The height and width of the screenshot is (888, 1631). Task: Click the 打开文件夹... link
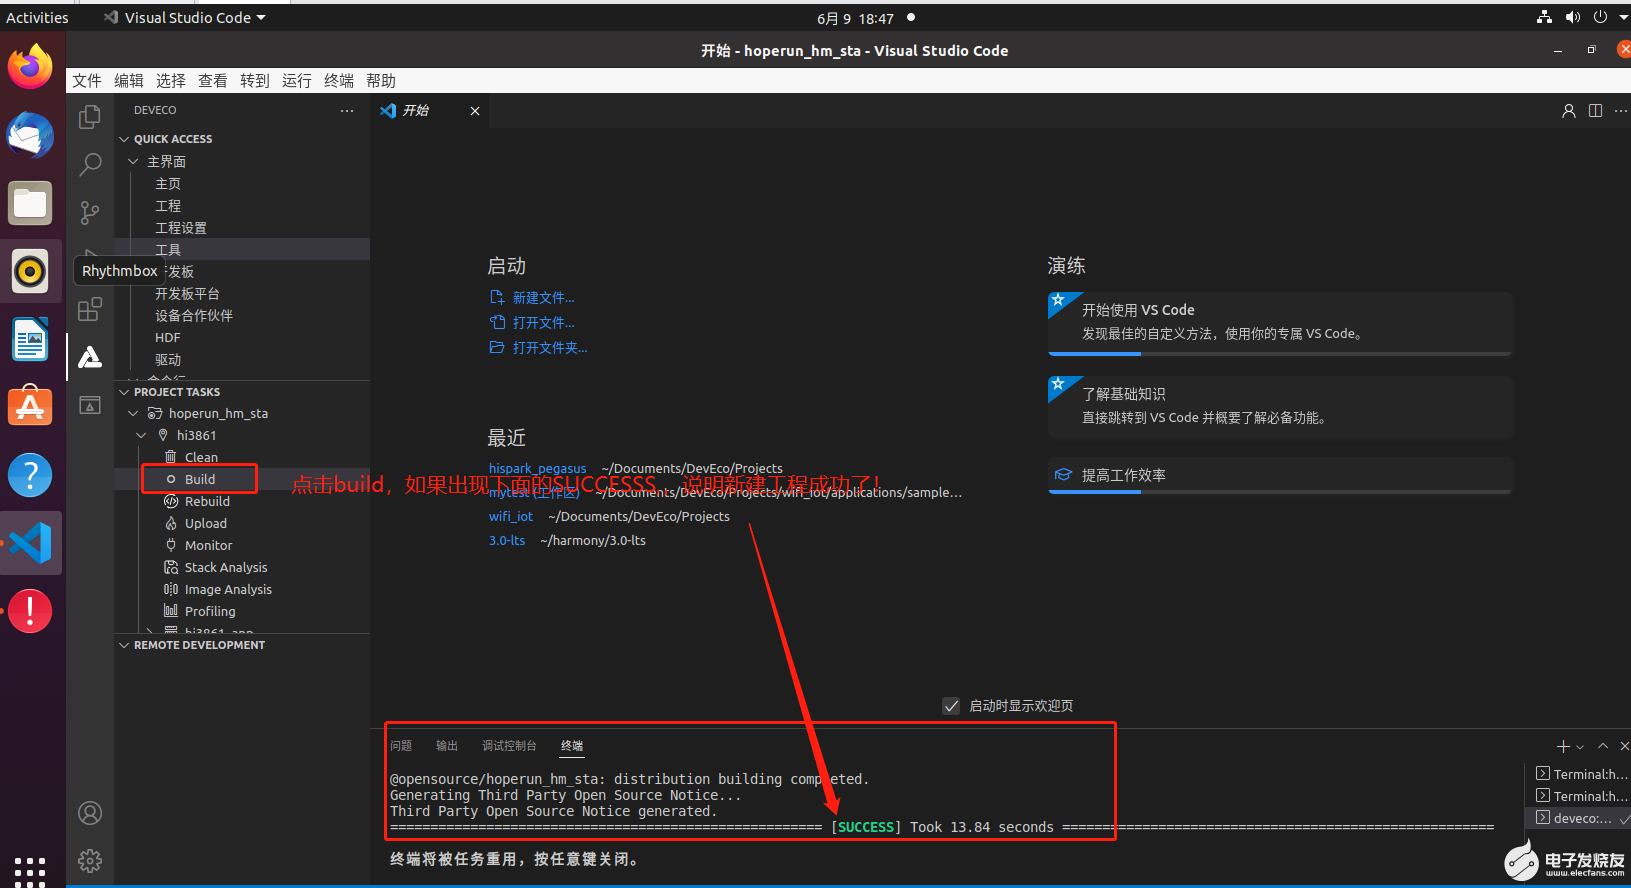550,348
